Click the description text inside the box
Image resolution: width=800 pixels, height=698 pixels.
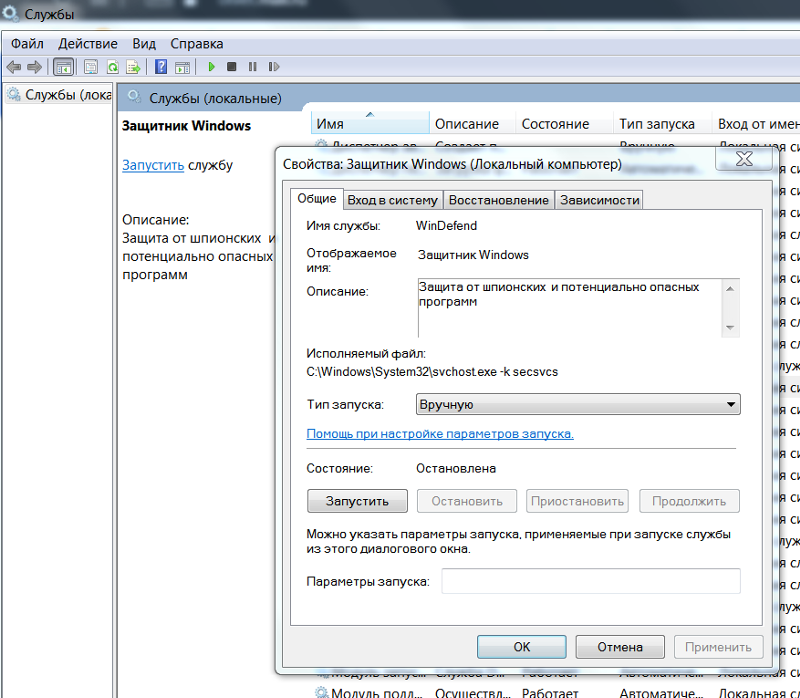click(x=559, y=294)
